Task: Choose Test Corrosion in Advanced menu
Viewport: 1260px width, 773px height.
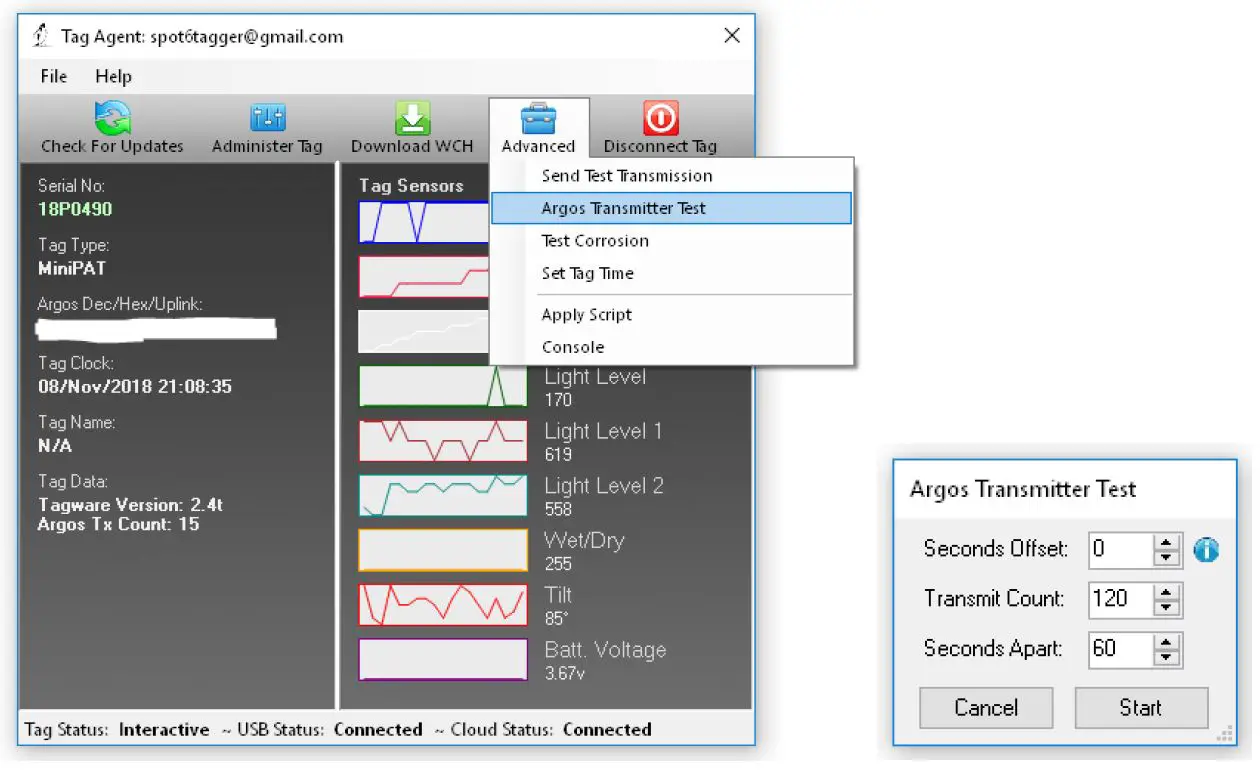Action: 671,241
